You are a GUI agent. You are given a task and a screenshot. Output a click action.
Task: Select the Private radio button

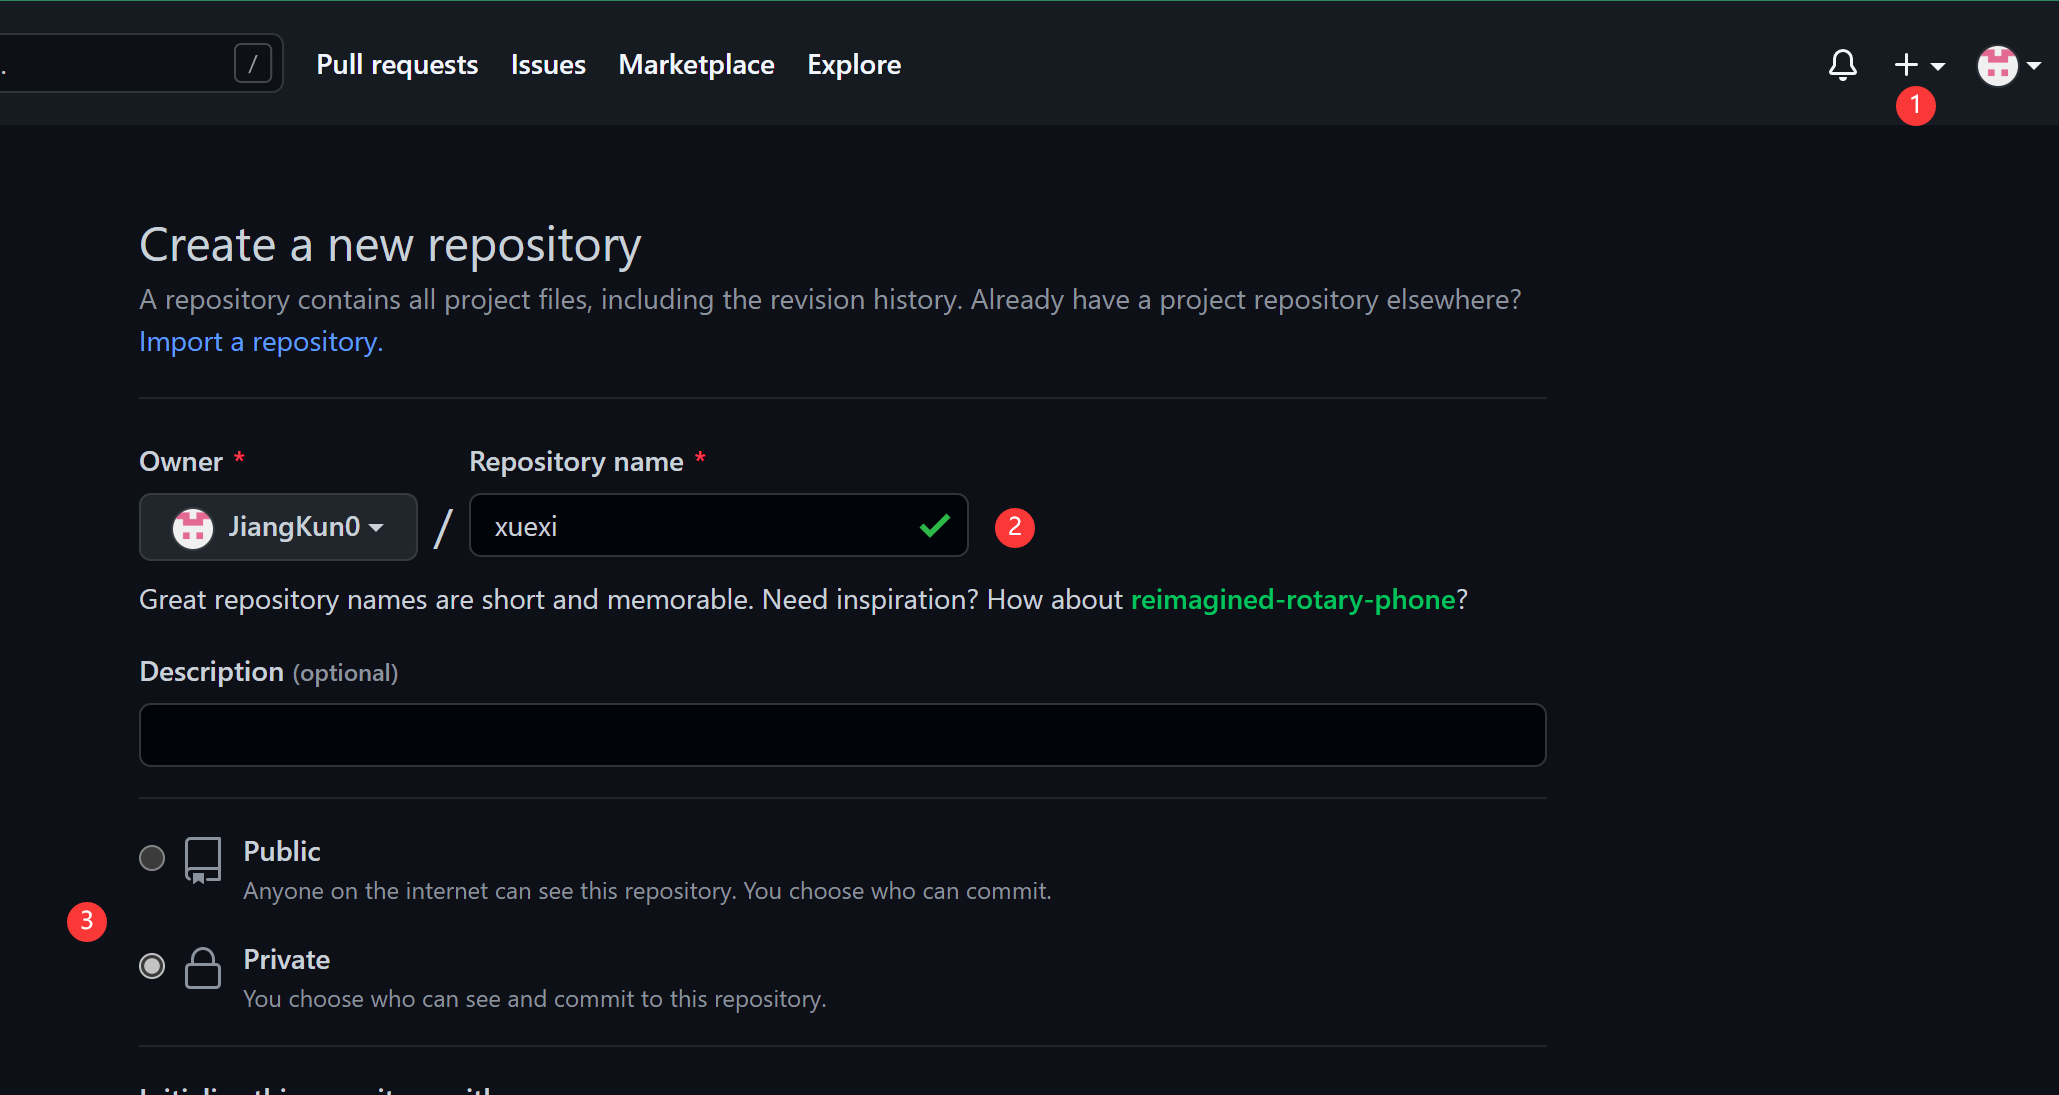point(152,966)
